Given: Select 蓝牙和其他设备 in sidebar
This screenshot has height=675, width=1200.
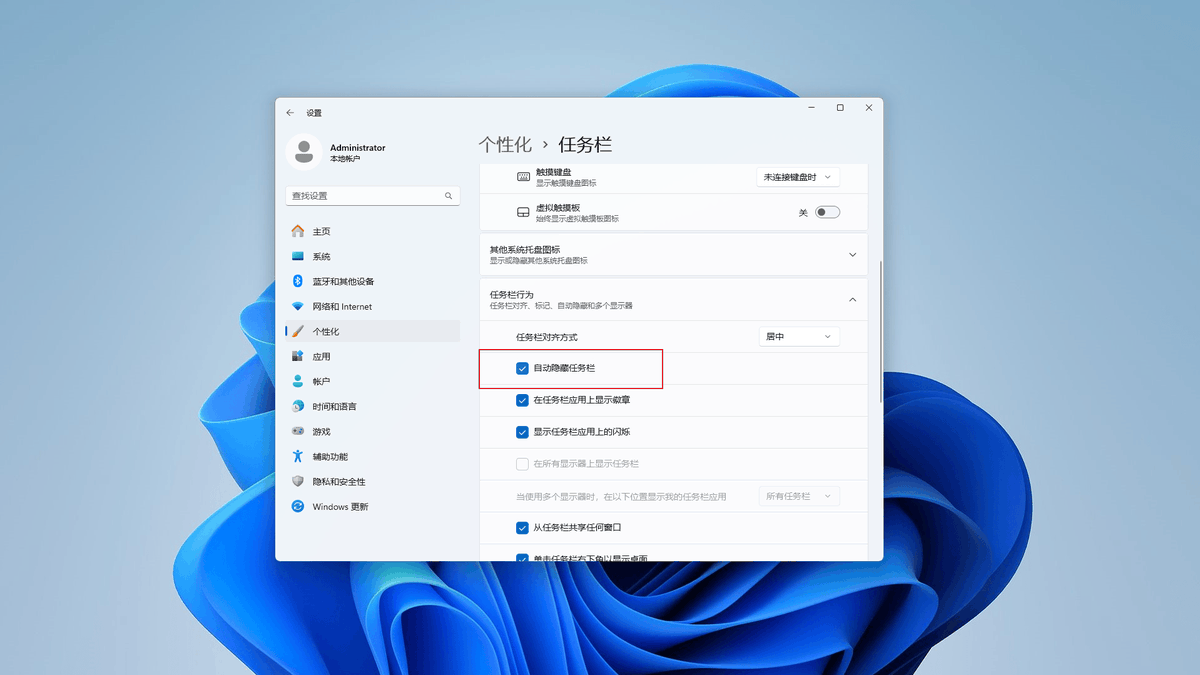Looking at the screenshot, I should pos(372,281).
